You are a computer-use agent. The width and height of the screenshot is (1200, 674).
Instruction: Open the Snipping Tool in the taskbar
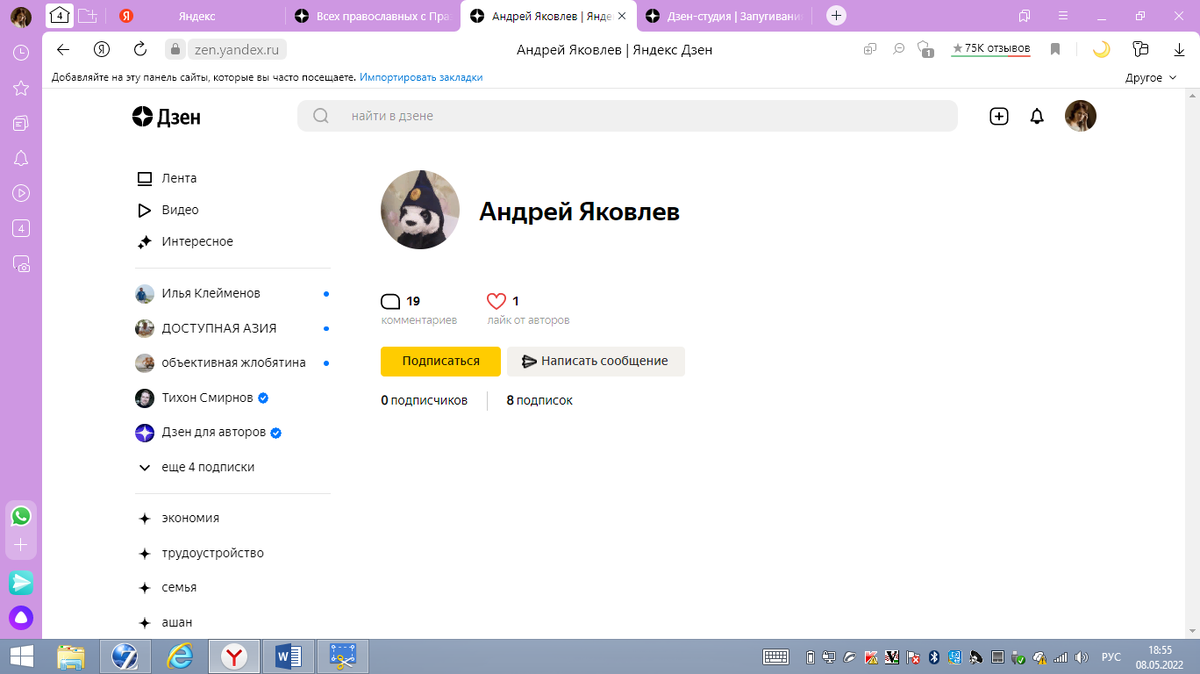point(343,656)
